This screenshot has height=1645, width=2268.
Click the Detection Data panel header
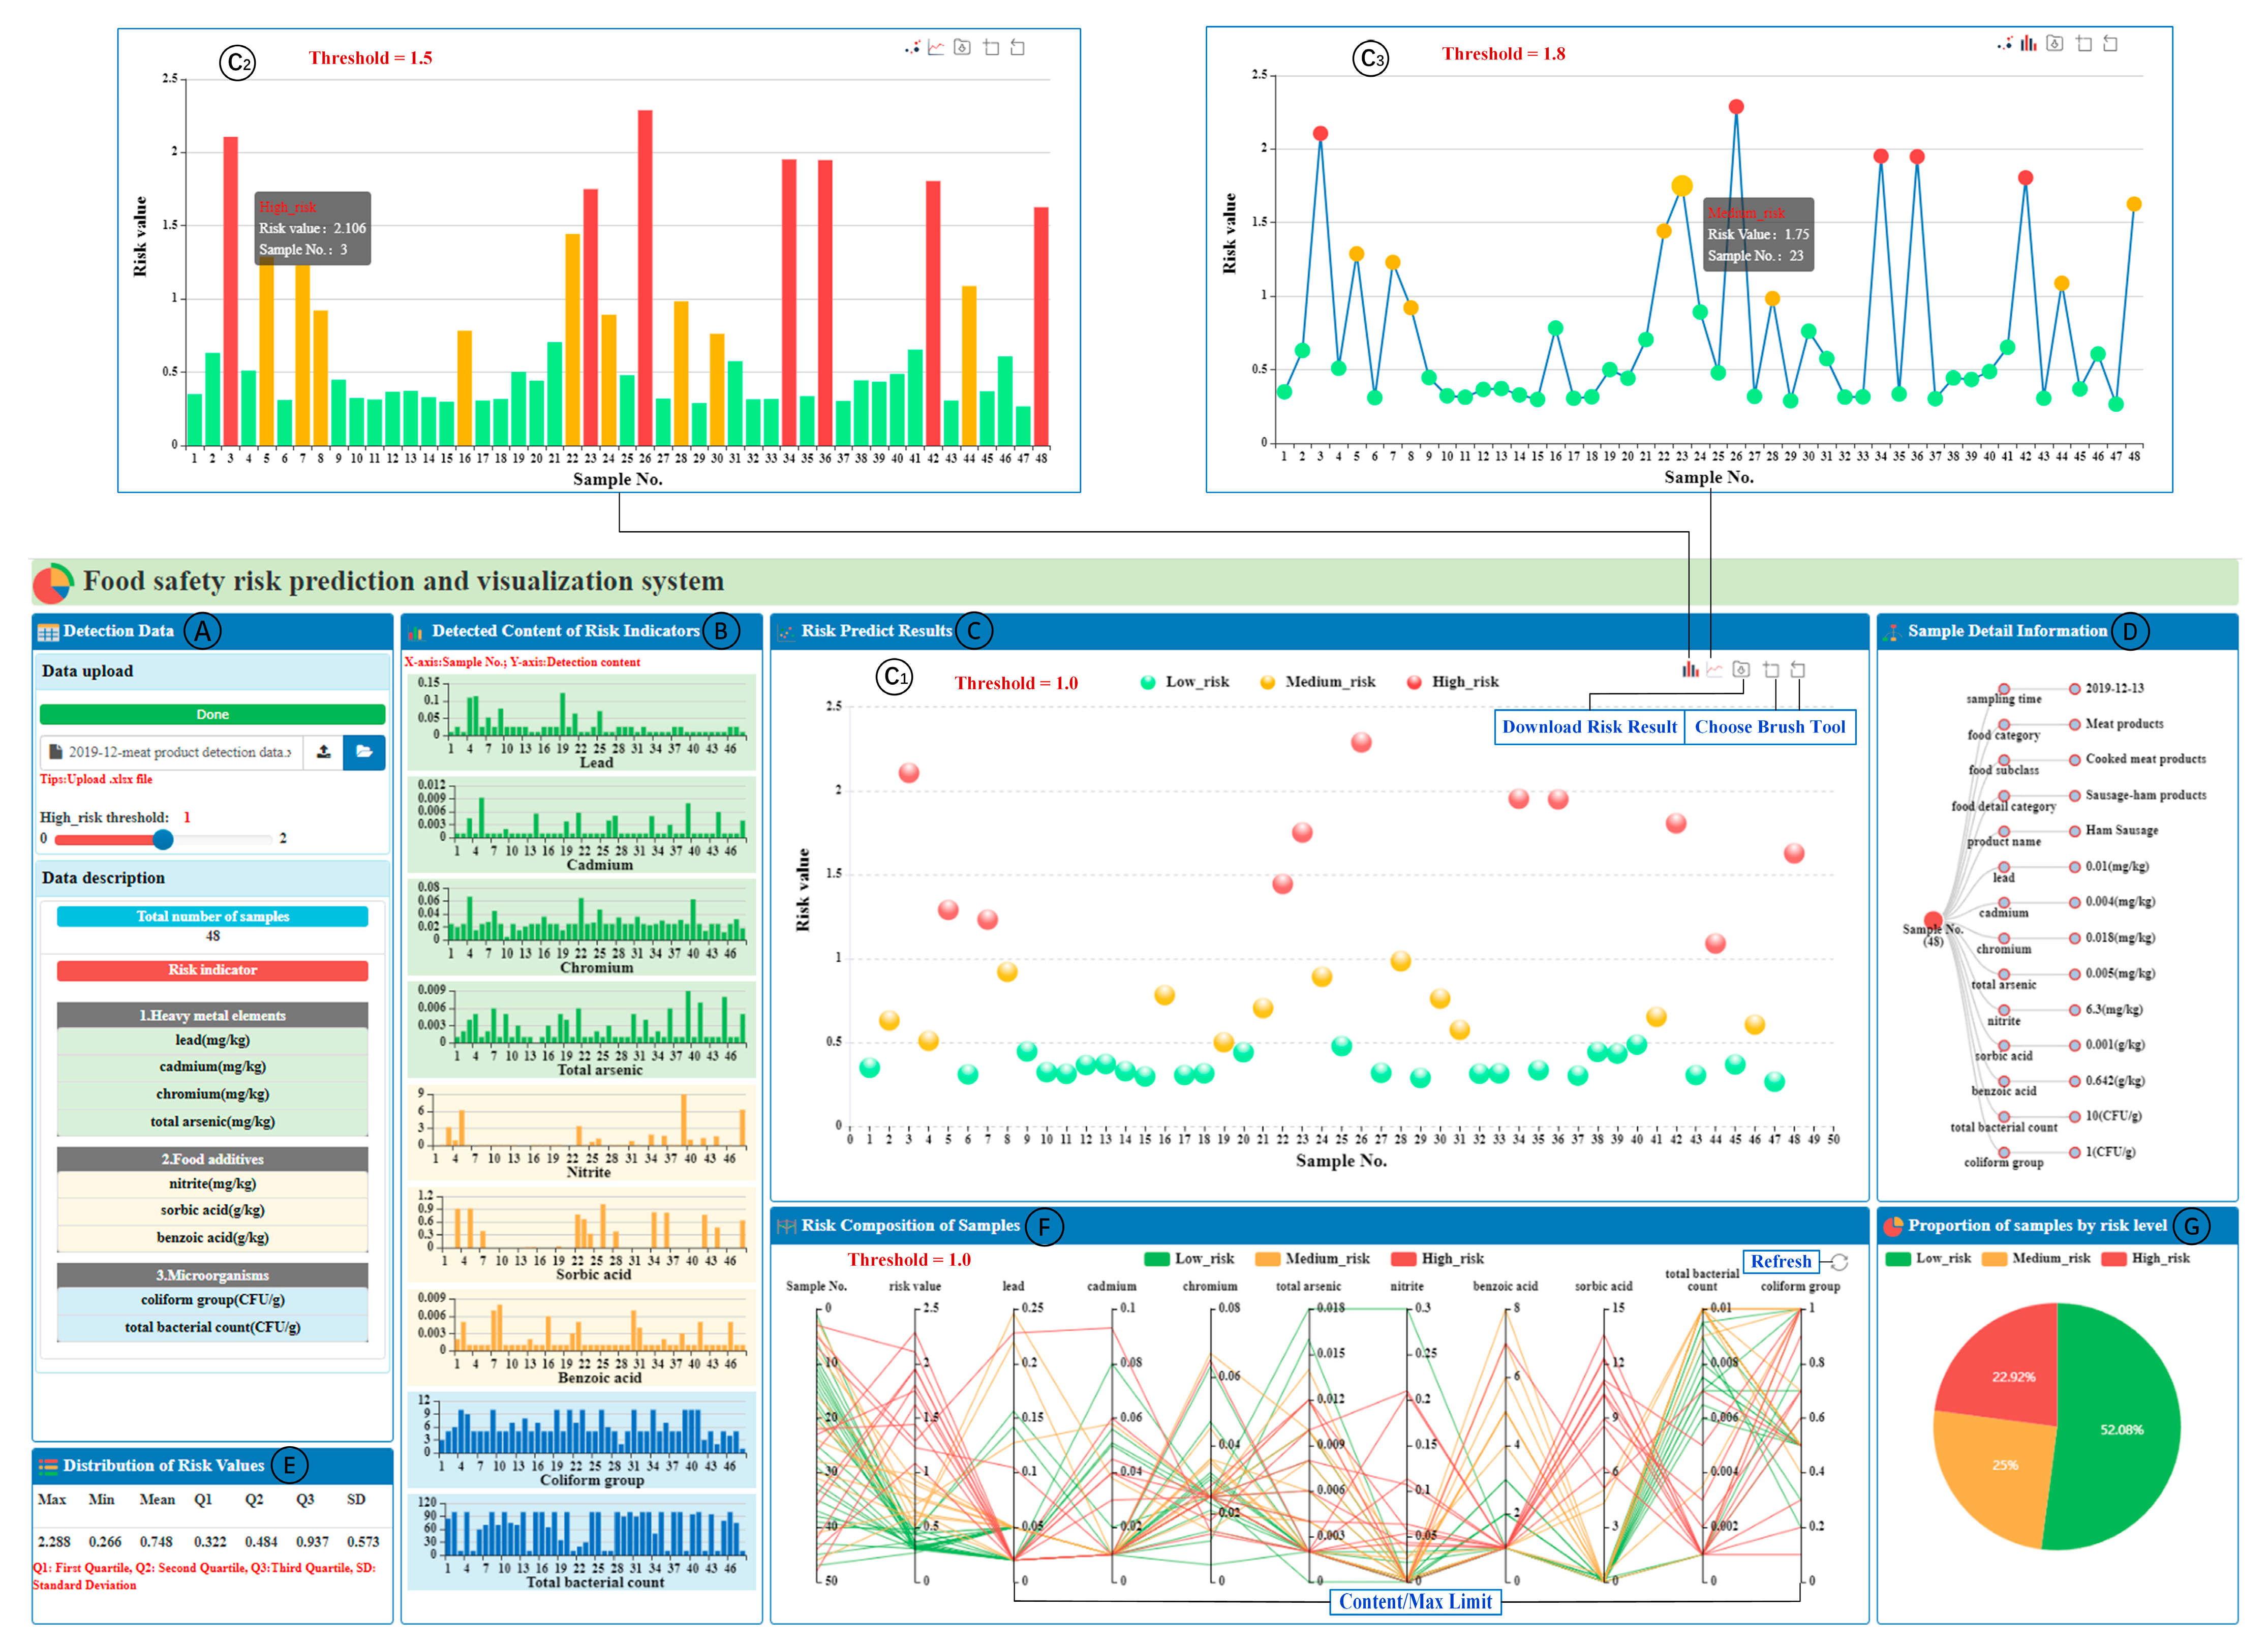coord(118,631)
